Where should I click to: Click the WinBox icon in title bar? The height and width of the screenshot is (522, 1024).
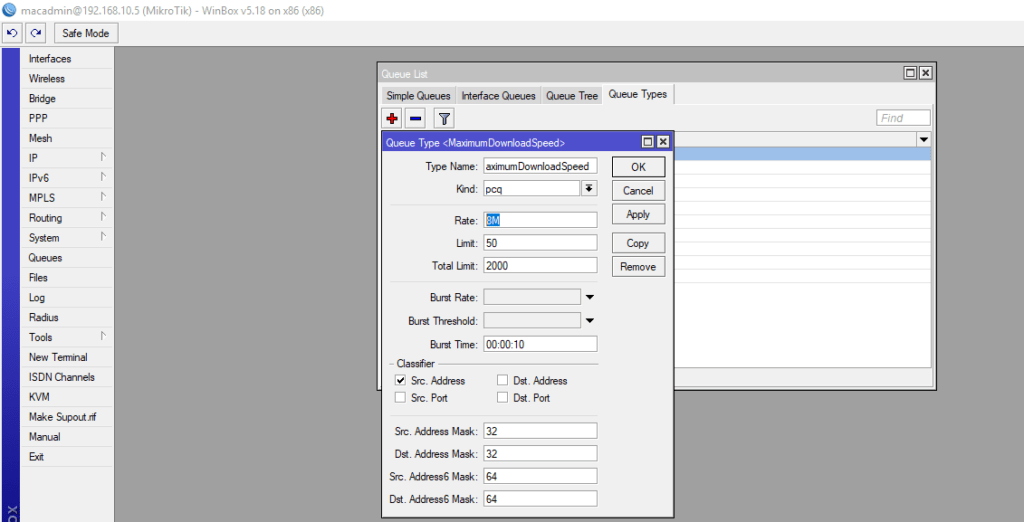[9, 10]
